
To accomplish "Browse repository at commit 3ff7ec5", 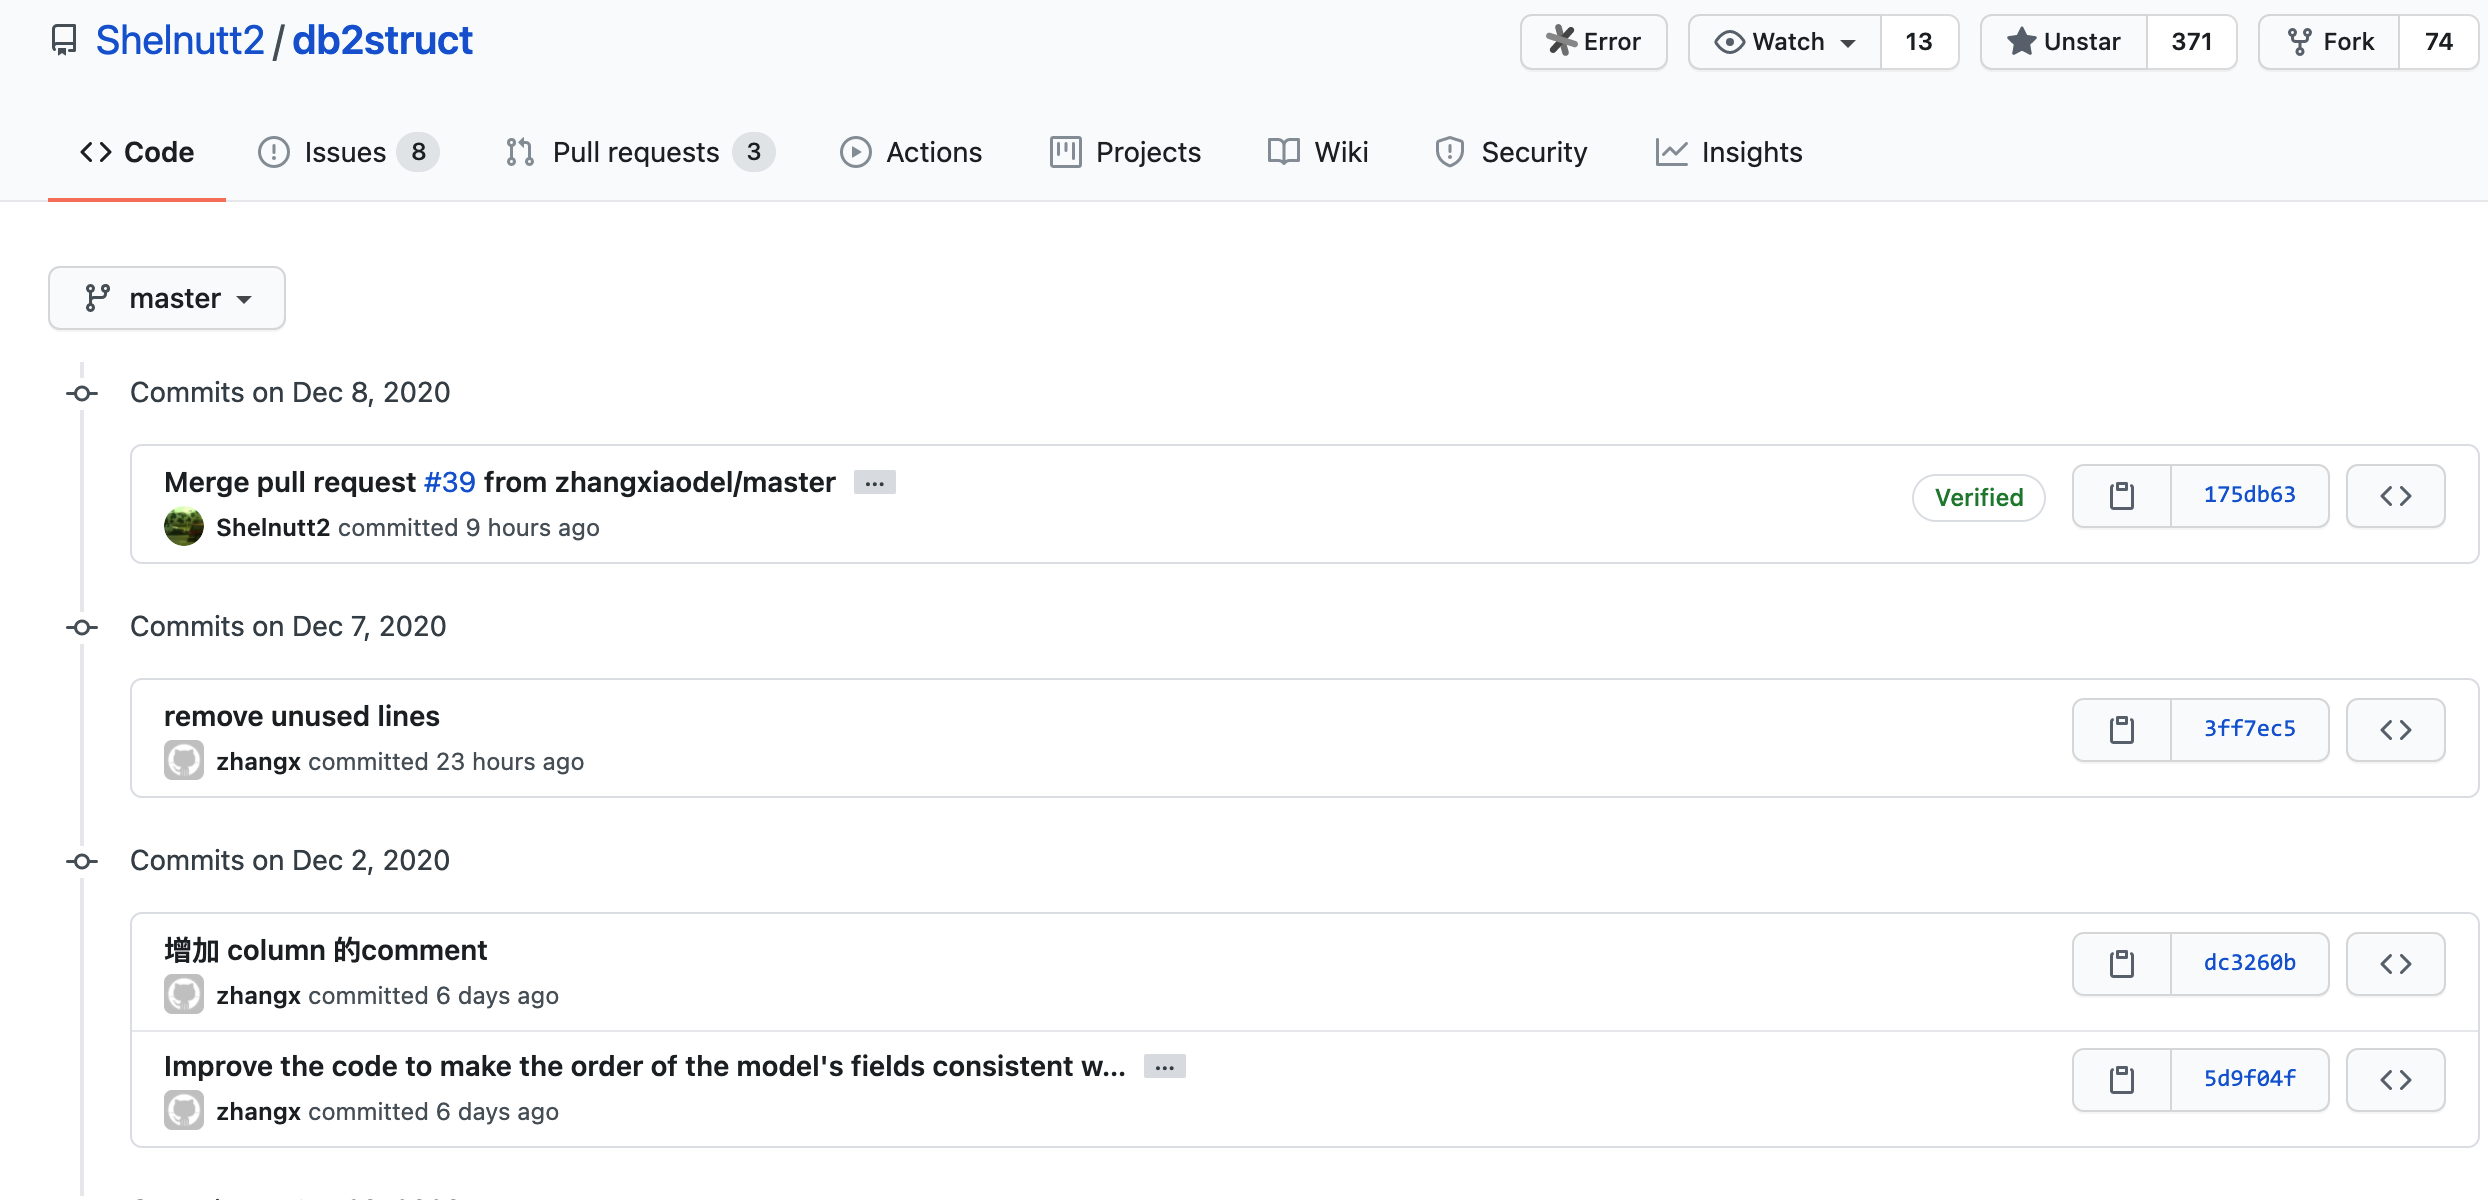I will [x=2395, y=730].
